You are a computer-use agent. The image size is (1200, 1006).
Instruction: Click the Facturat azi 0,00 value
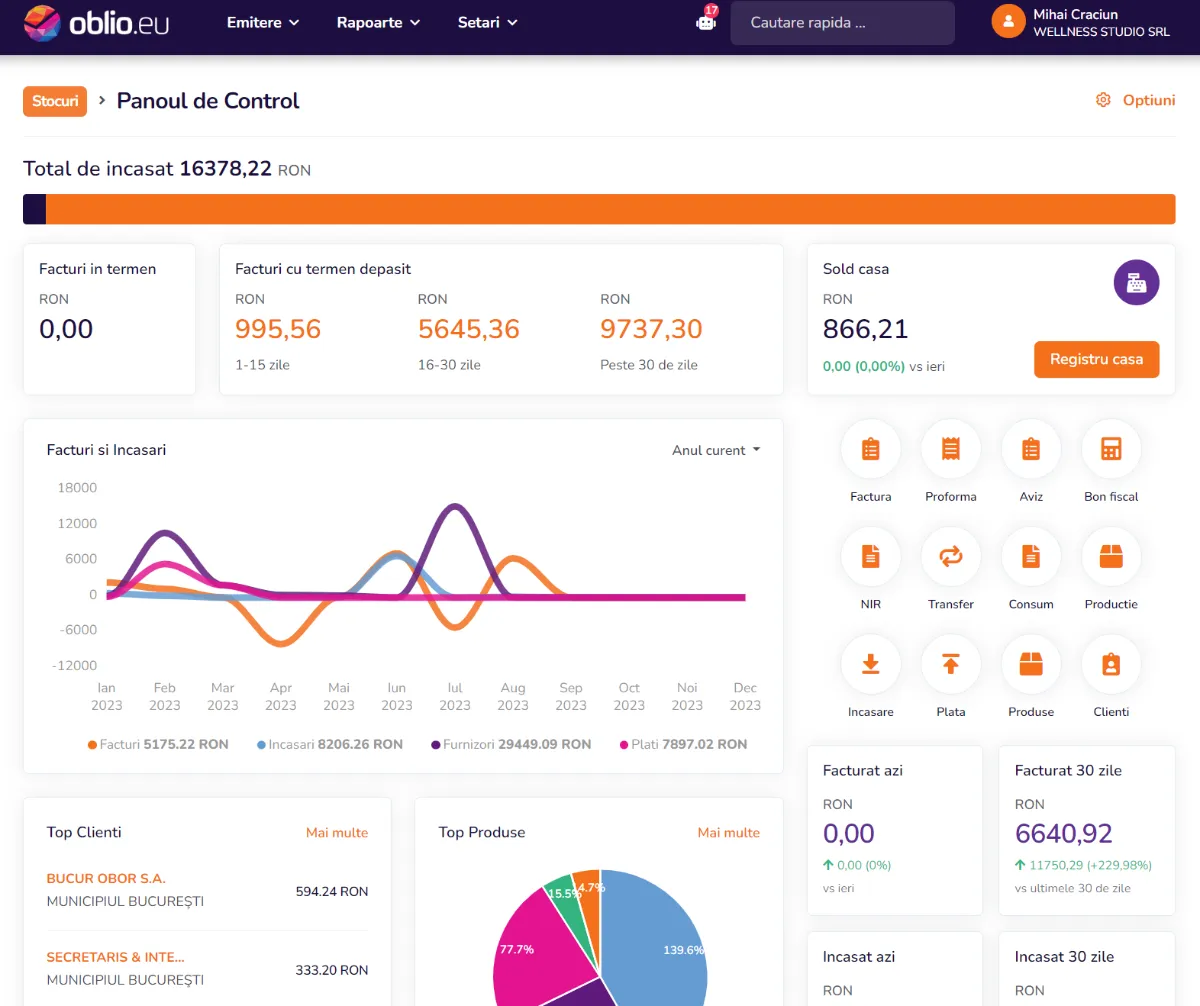[x=849, y=833]
